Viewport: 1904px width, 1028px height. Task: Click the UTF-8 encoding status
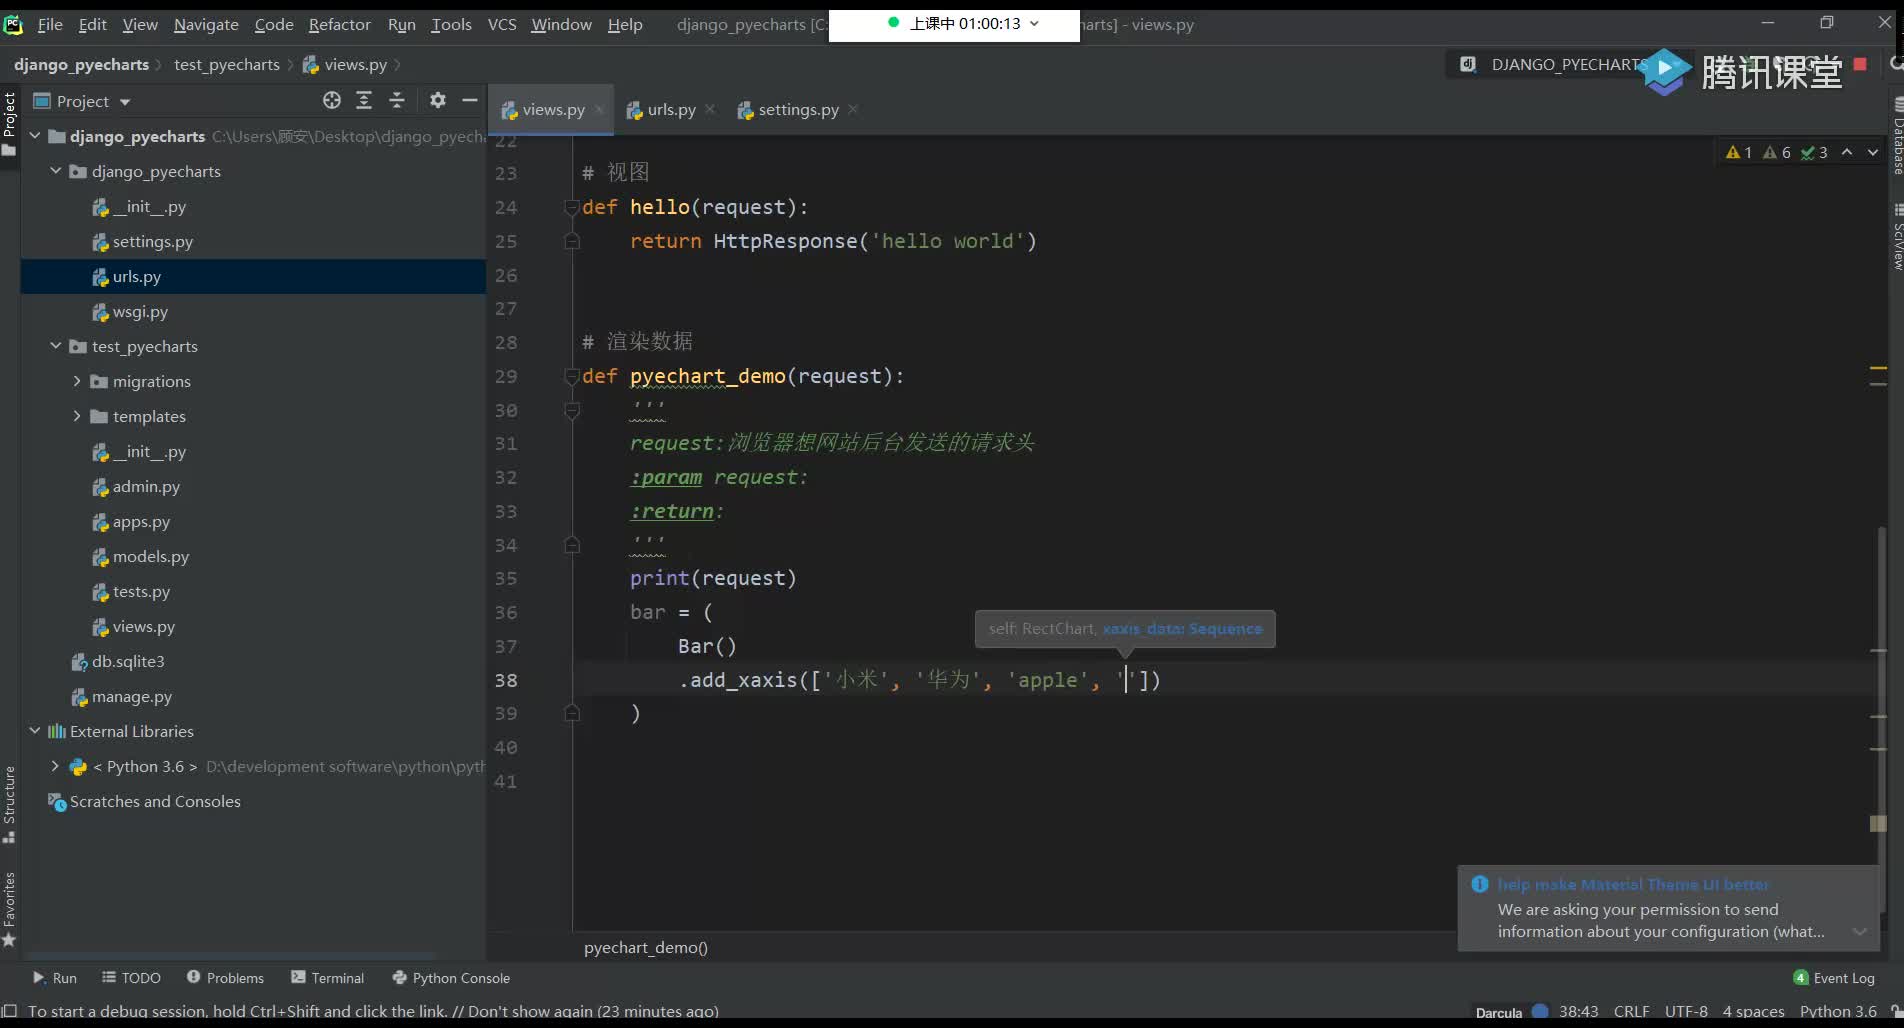[x=1686, y=1011]
